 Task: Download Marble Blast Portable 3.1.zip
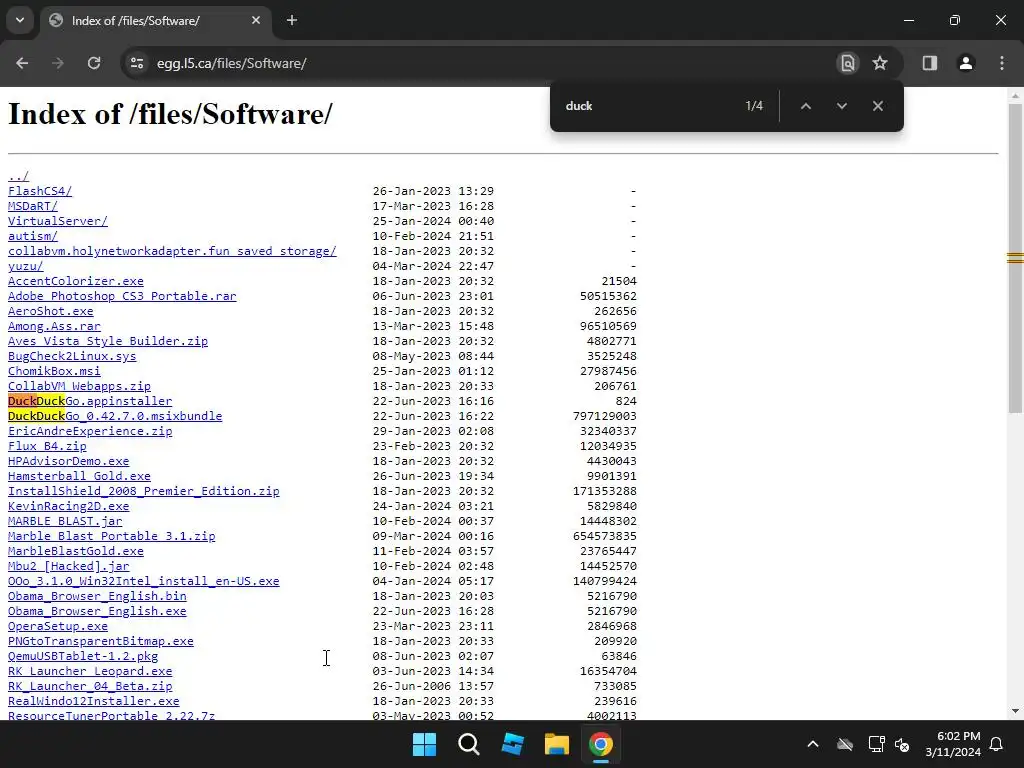pos(112,537)
